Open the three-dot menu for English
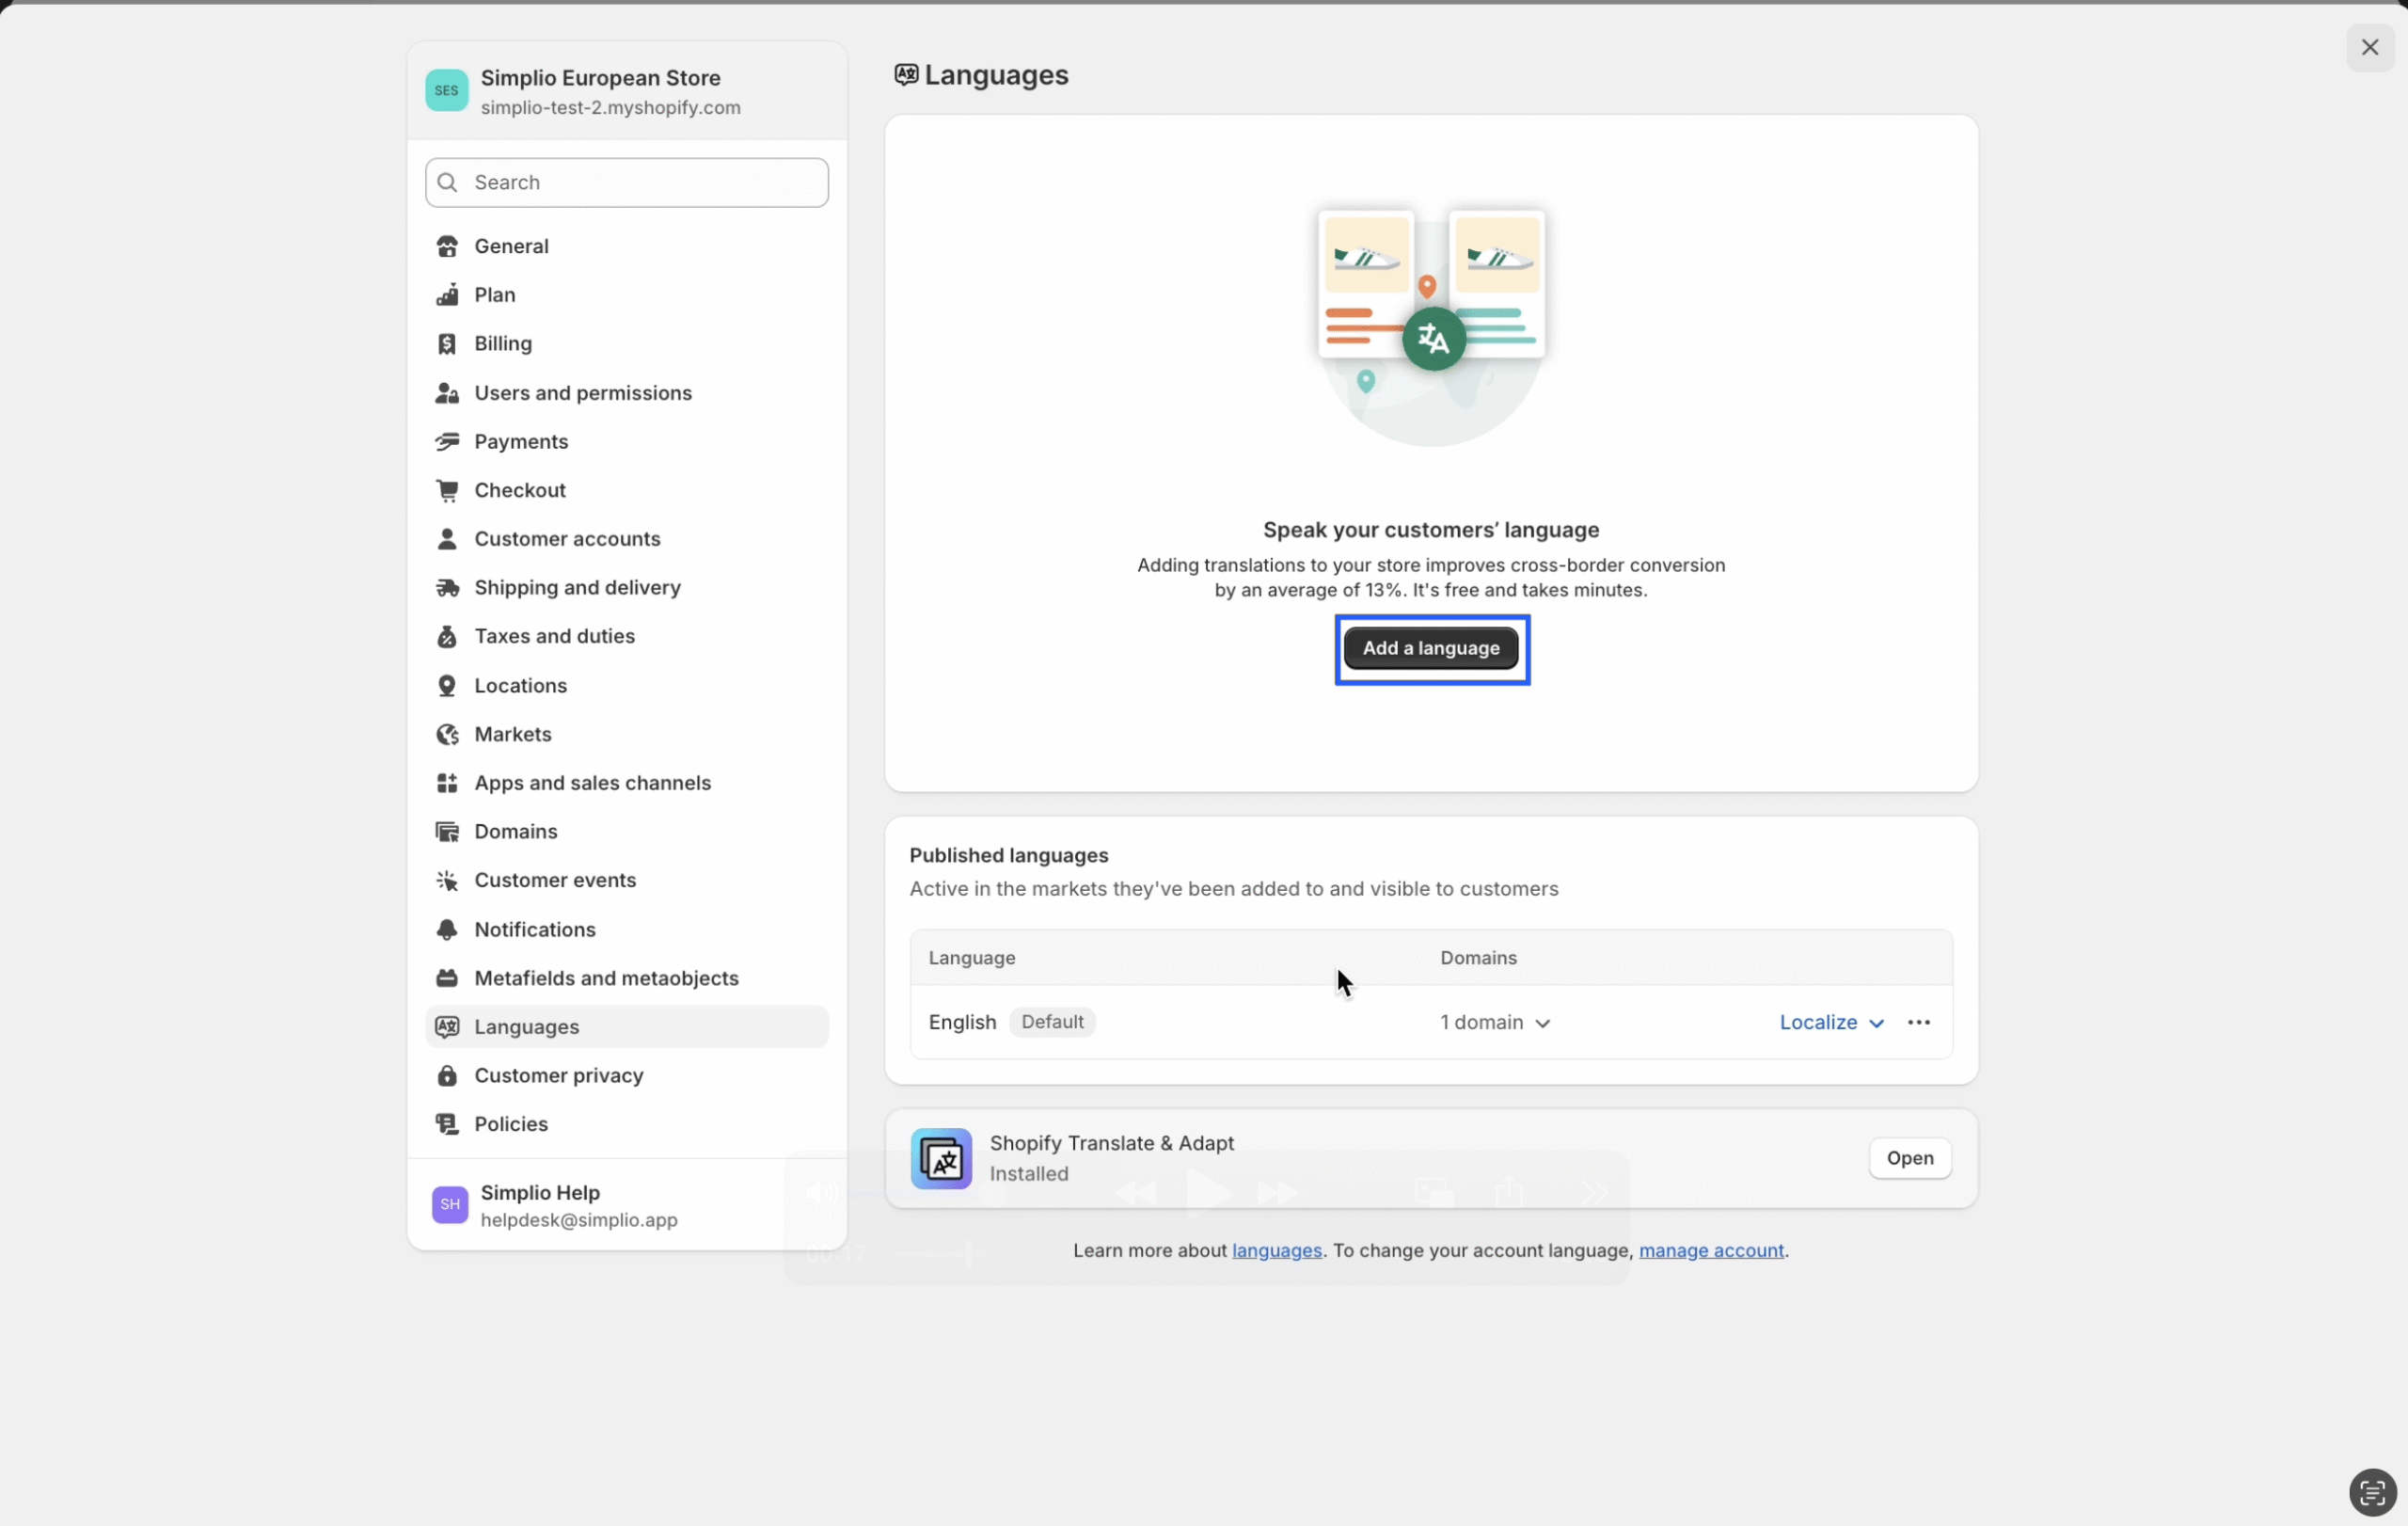Screen dimensions: 2408x1526 tap(1918, 1022)
